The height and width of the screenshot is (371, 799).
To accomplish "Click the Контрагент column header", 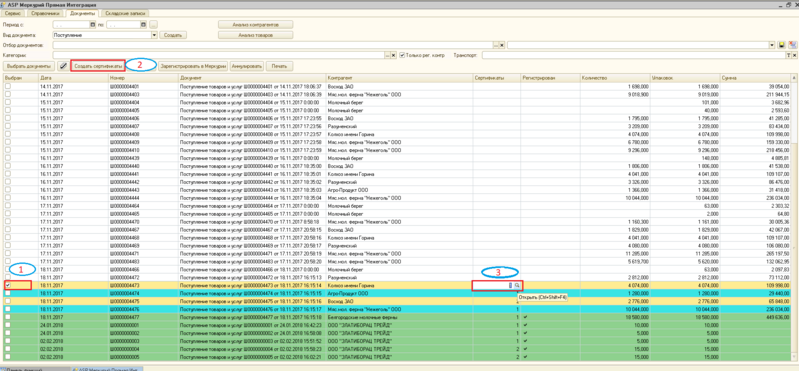I will tap(399, 78).
